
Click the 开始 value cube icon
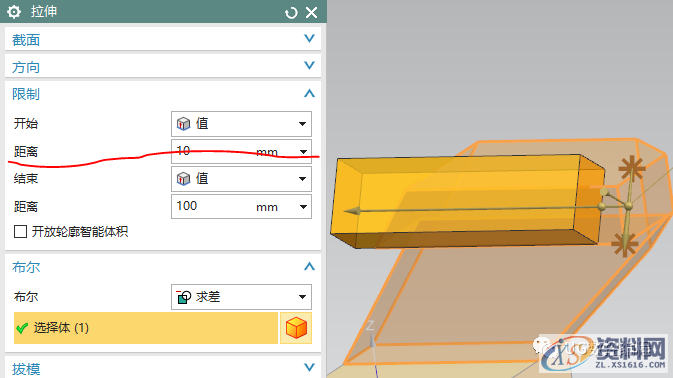pos(183,124)
